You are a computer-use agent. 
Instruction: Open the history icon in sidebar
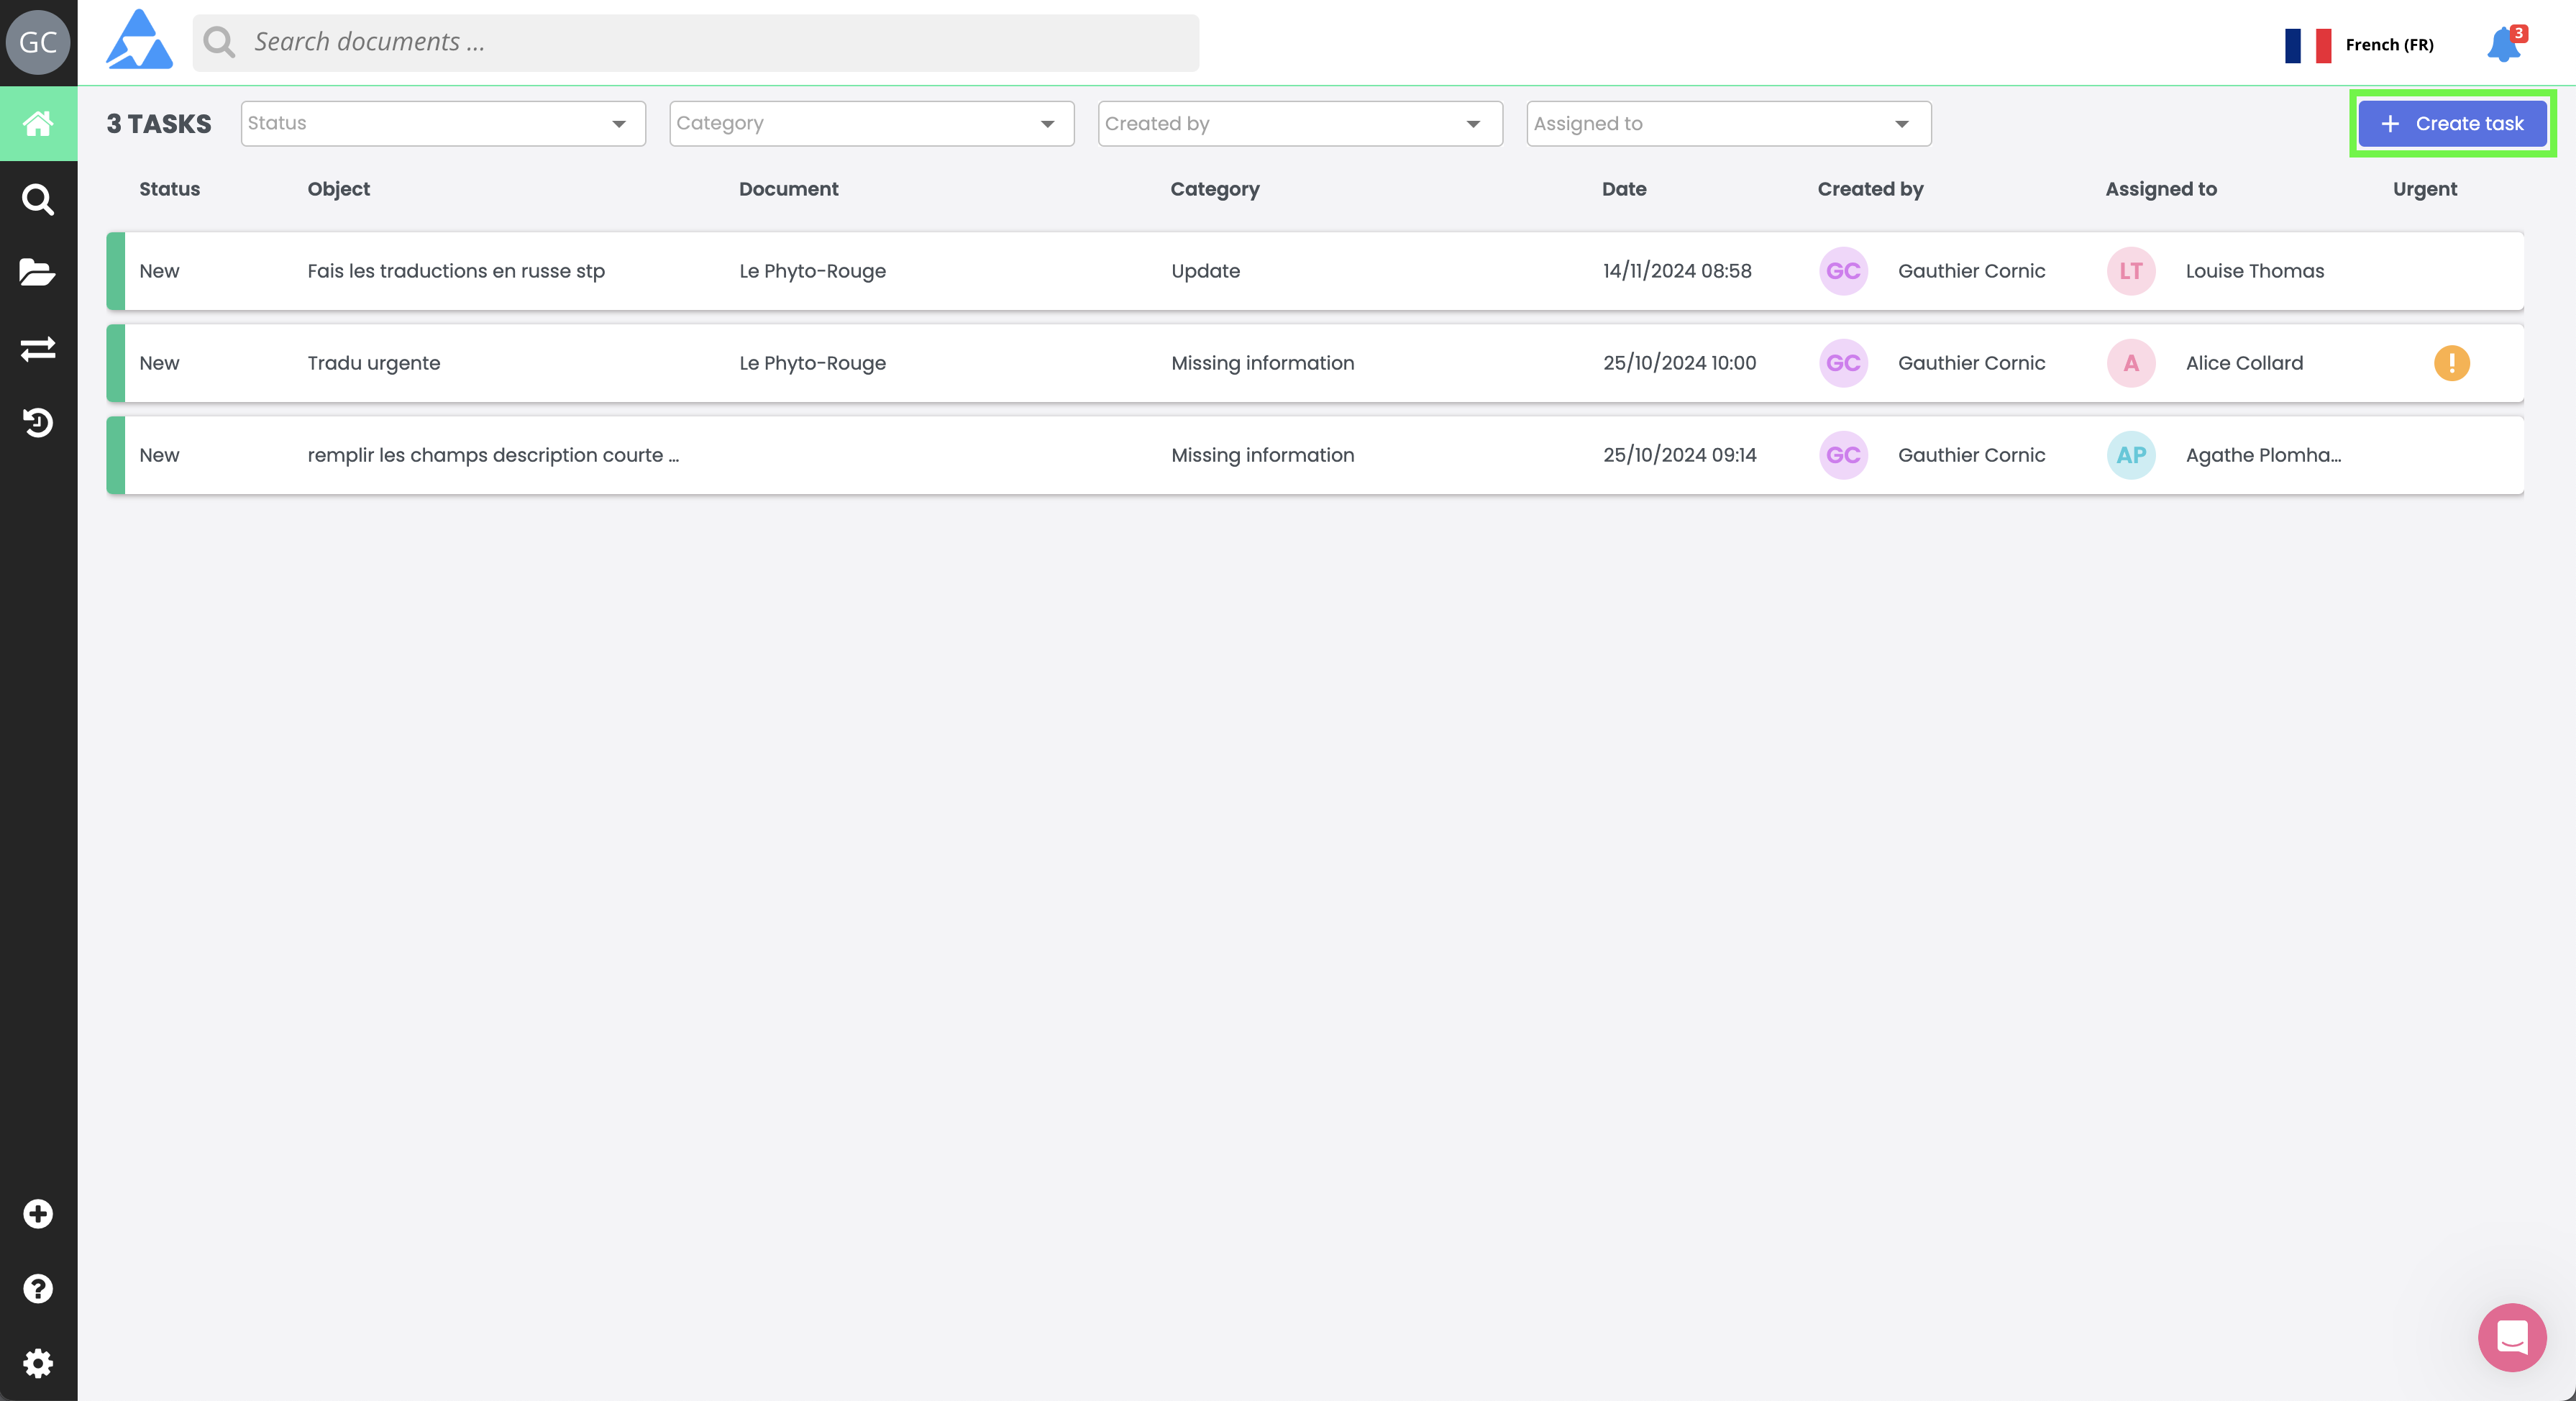point(38,423)
